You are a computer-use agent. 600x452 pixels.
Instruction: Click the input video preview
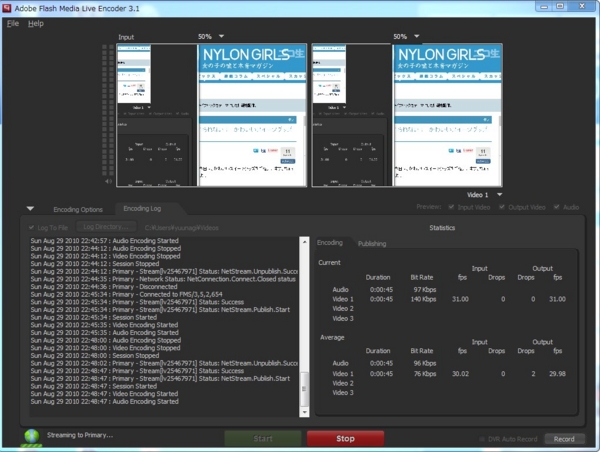click(x=212, y=115)
